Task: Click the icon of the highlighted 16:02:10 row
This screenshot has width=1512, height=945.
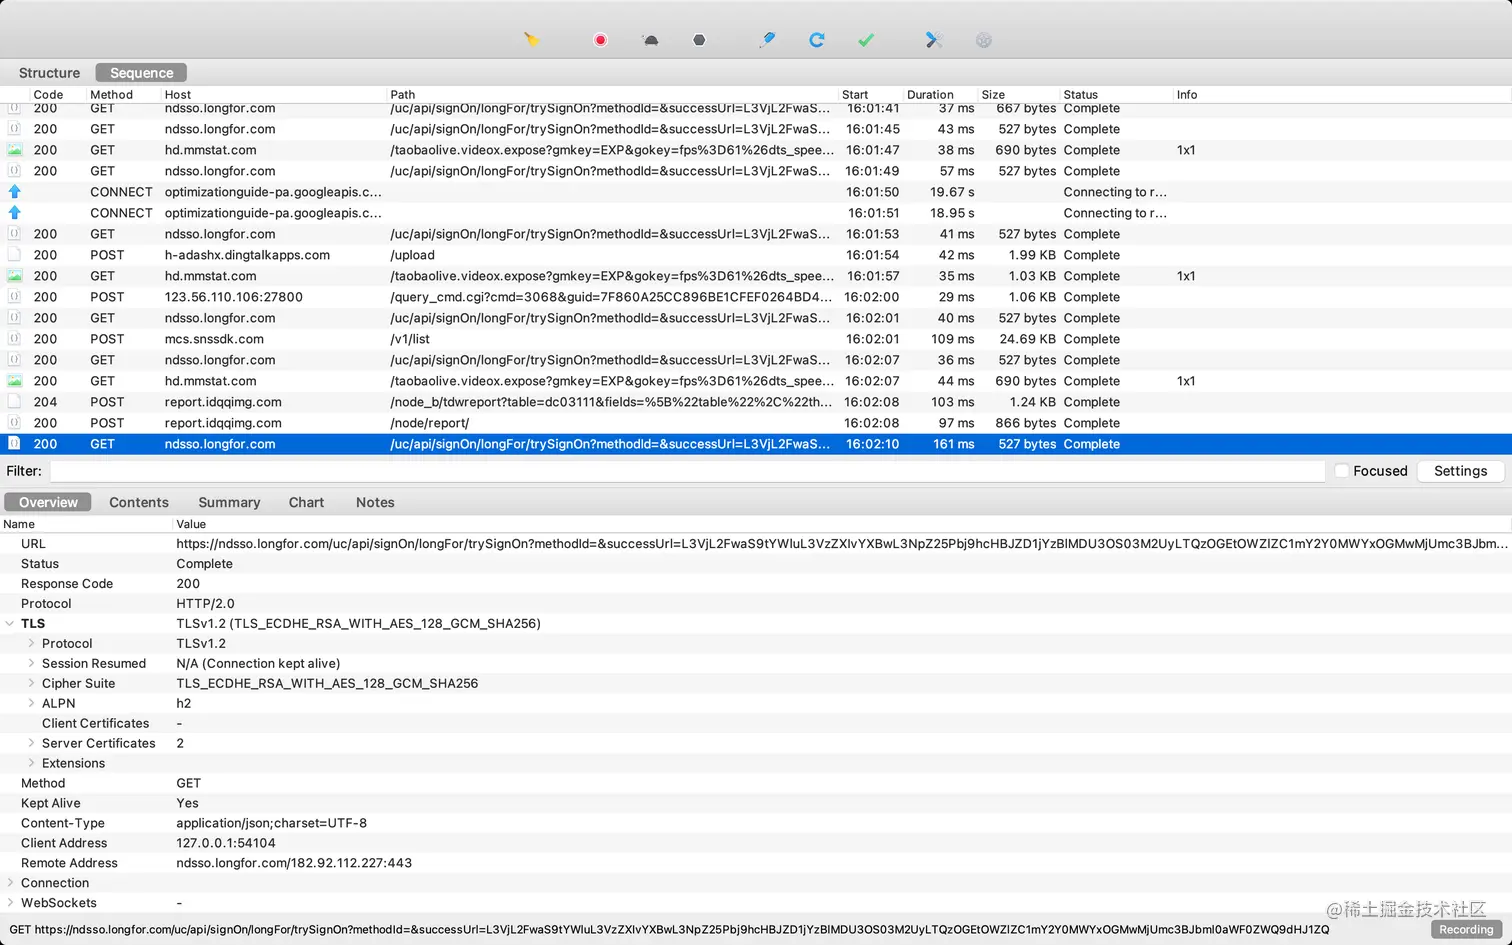Action: pos(14,444)
